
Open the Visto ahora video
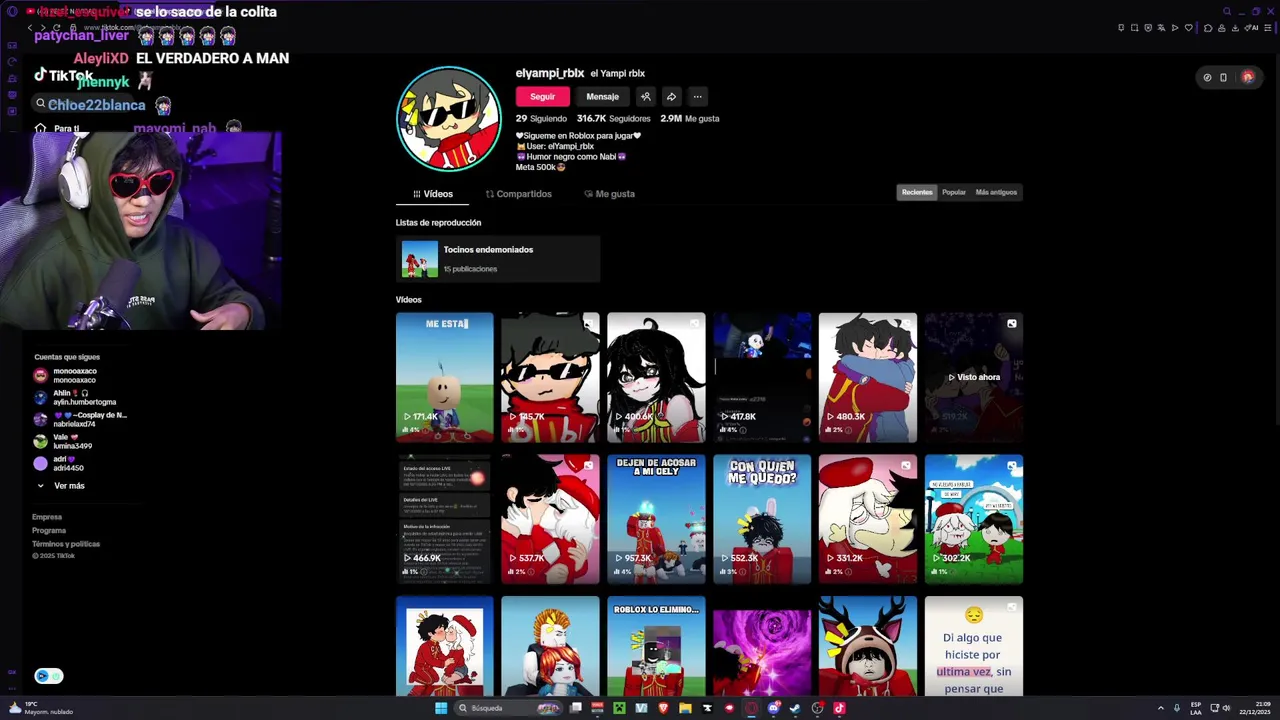(974, 377)
